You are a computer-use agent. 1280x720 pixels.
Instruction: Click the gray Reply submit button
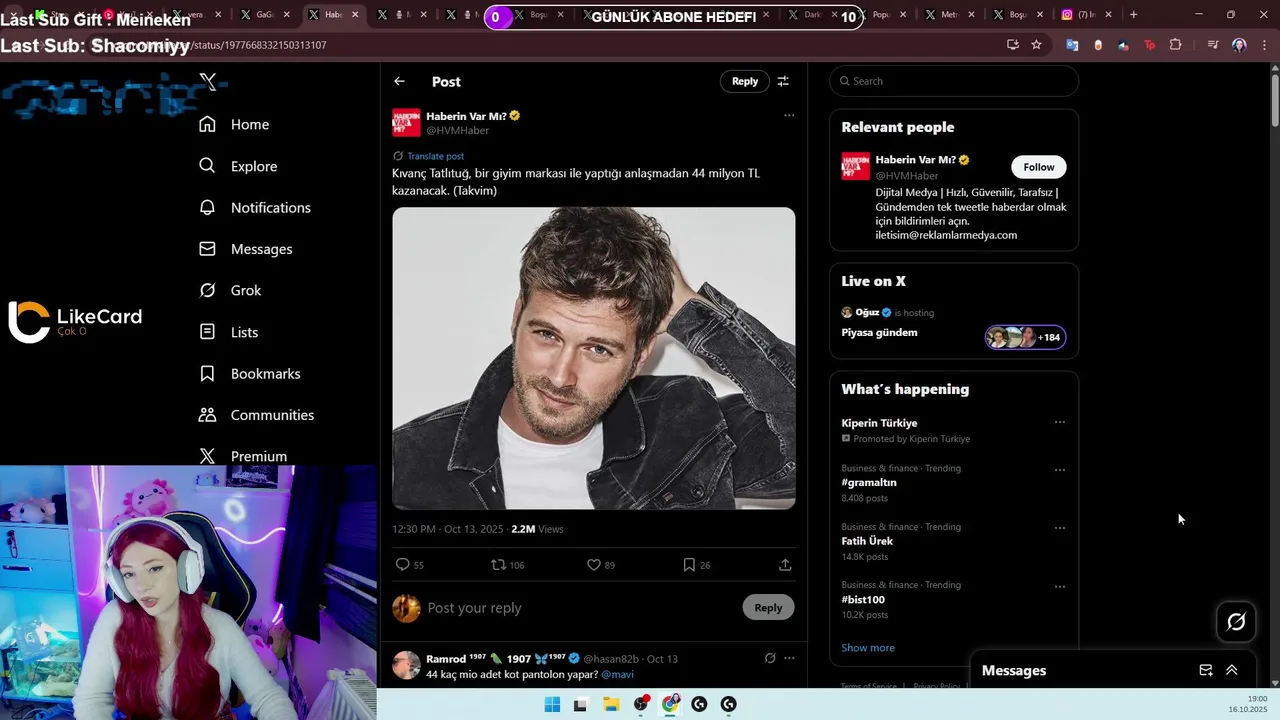coord(768,607)
